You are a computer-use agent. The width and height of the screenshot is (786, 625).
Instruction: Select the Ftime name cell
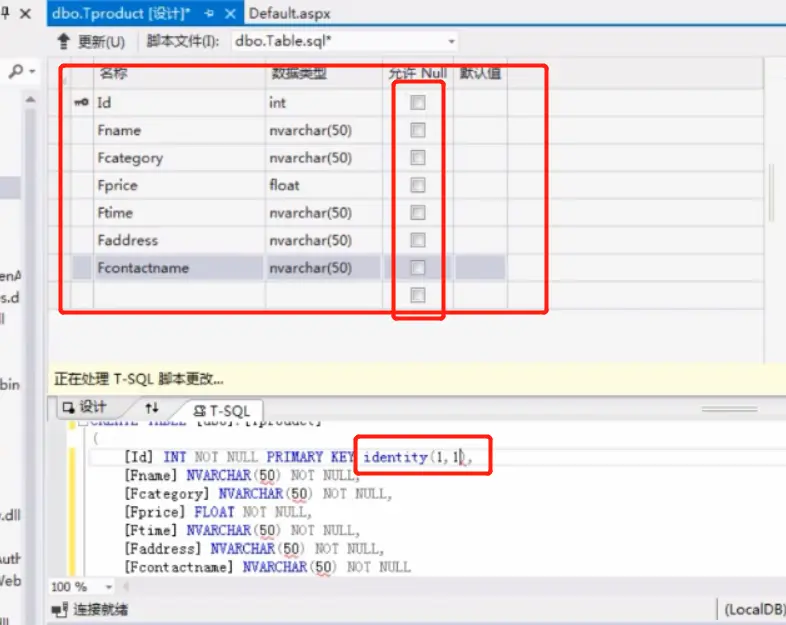[179, 213]
